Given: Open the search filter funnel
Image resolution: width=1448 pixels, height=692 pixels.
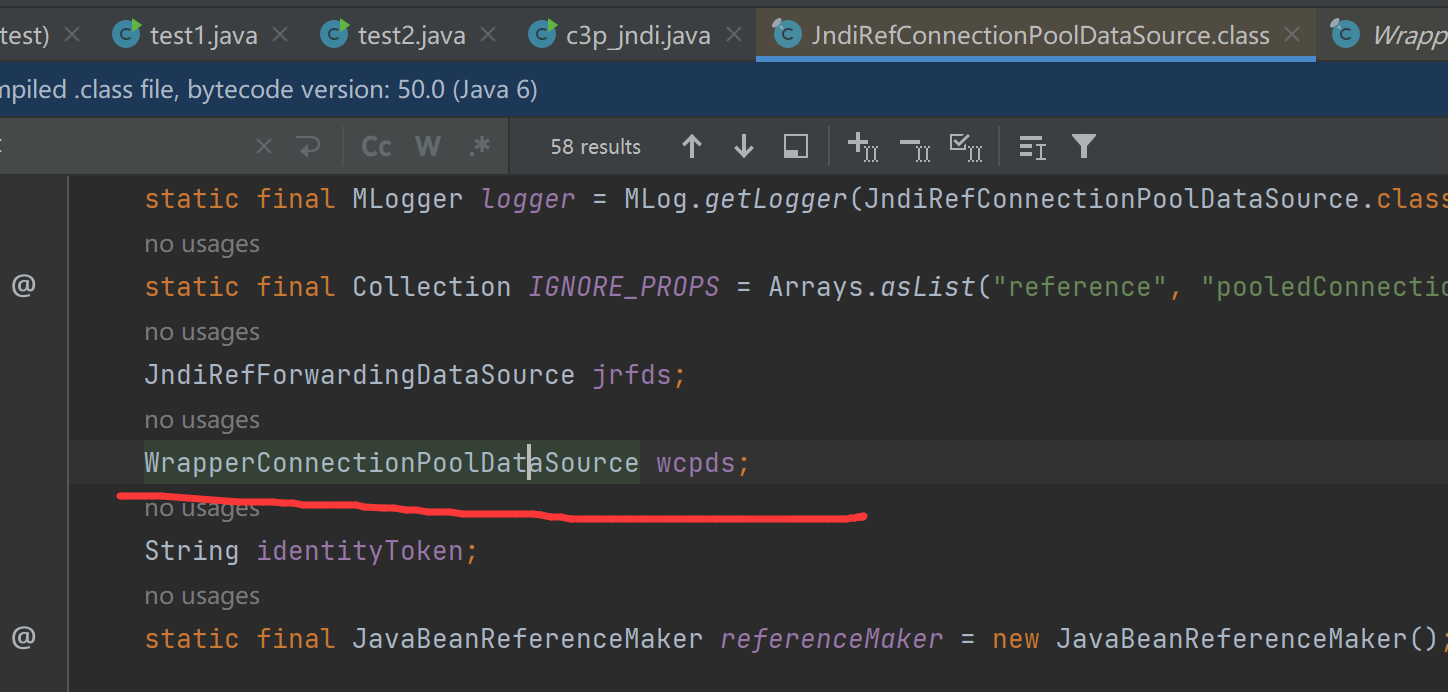Looking at the screenshot, I should coord(1084,147).
